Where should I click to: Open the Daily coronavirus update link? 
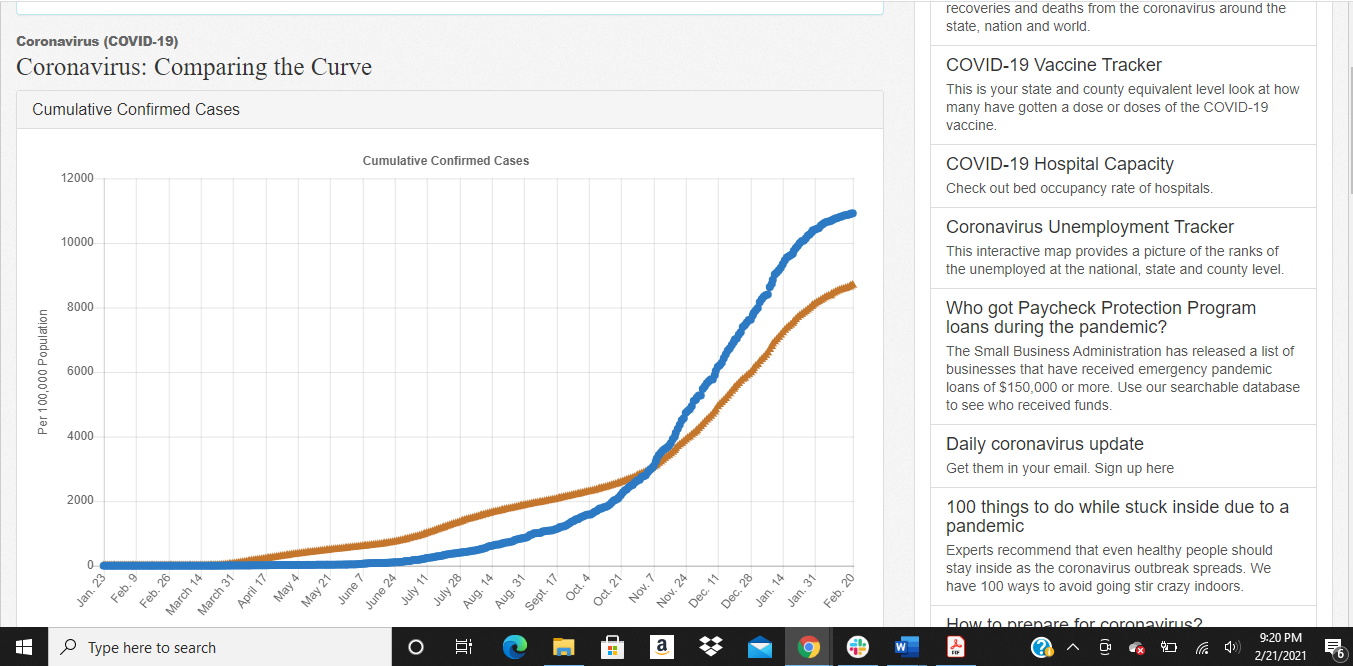click(1044, 444)
